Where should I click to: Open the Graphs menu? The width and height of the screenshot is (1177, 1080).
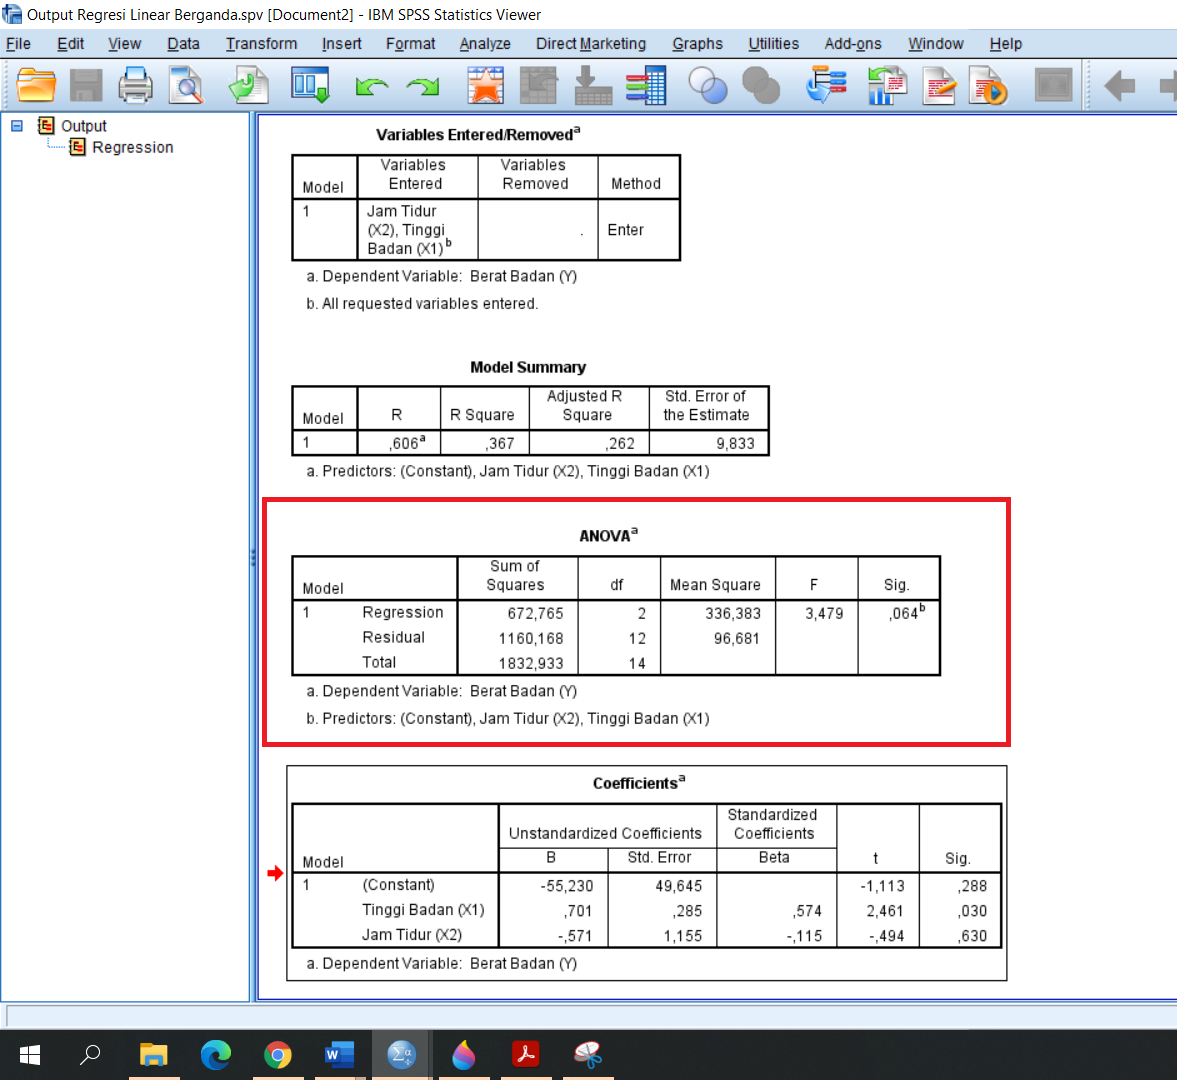click(x=697, y=44)
